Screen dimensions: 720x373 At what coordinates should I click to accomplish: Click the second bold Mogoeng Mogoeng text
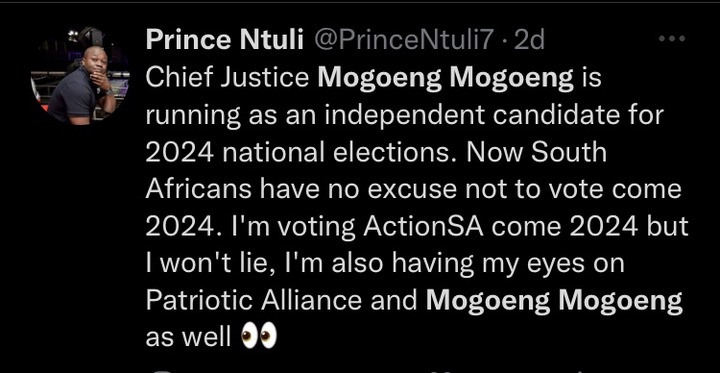(x=554, y=301)
